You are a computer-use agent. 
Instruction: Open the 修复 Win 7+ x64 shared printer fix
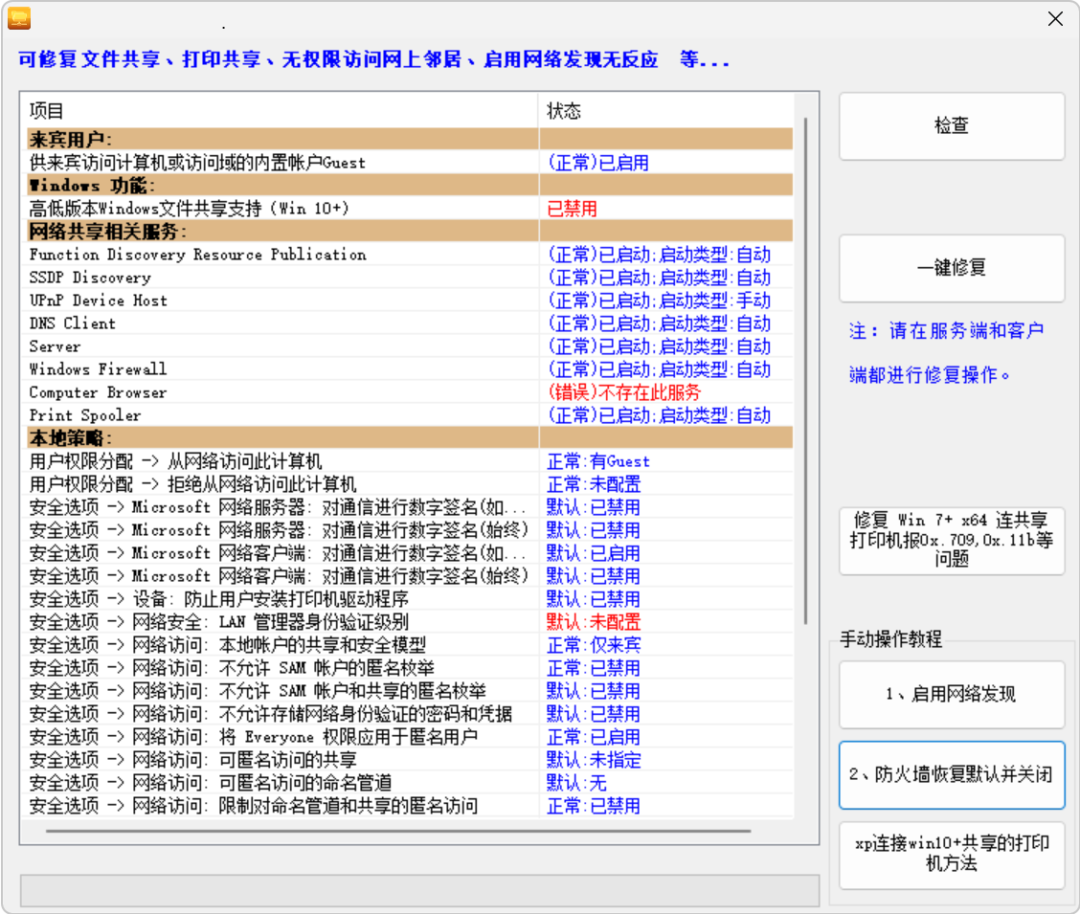(x=951, y=541)
